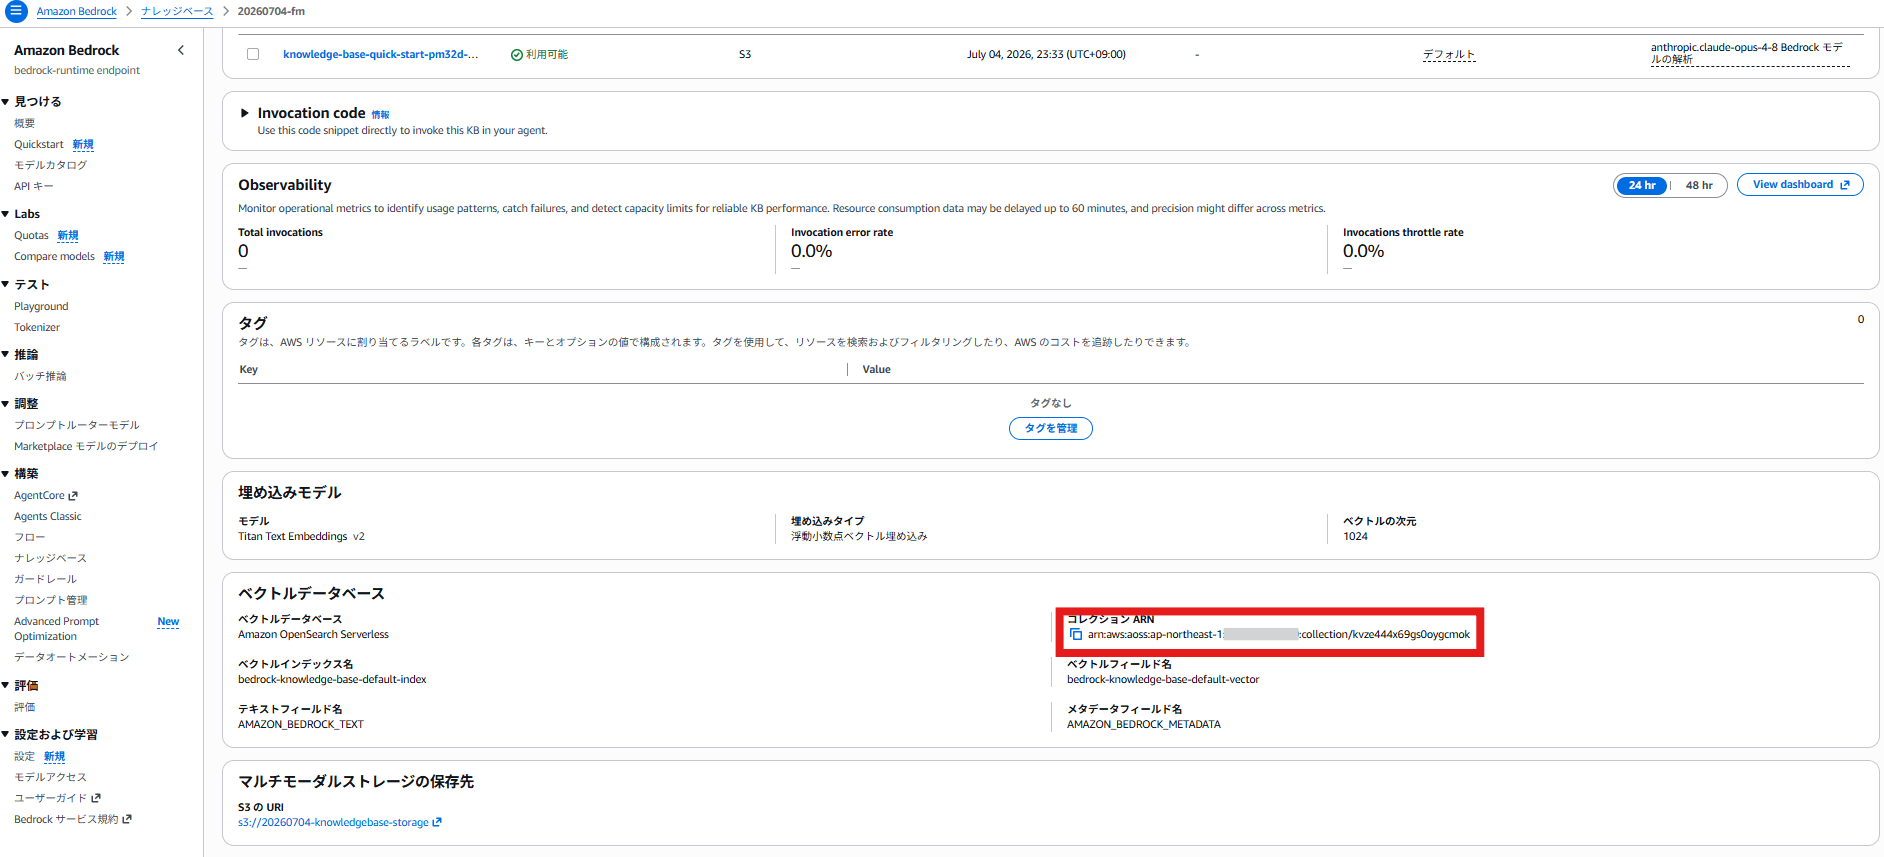Image resolution: width=1884 pixels, height=857 pixels.
Task: Open the hamburger navigation menu icon
Action: [16, 11]
